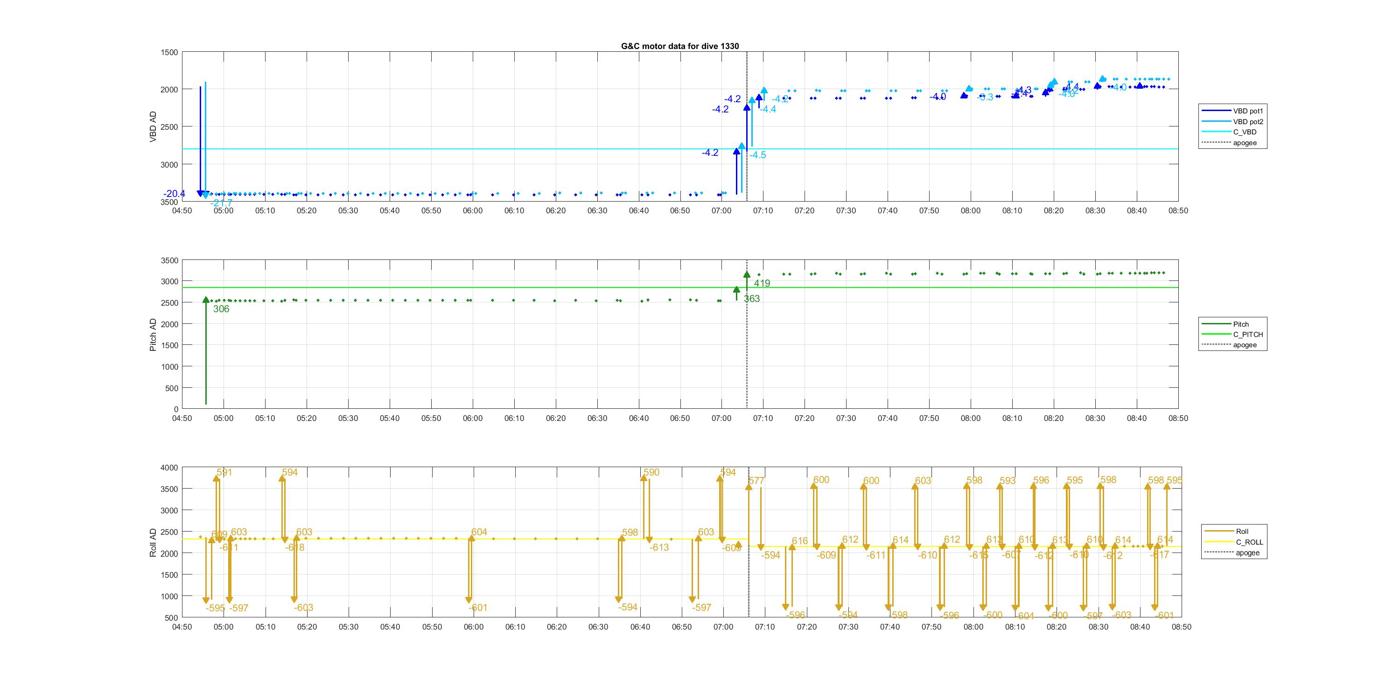Click the '04:50' time tick under the Roll plot

tap(182, 627)
